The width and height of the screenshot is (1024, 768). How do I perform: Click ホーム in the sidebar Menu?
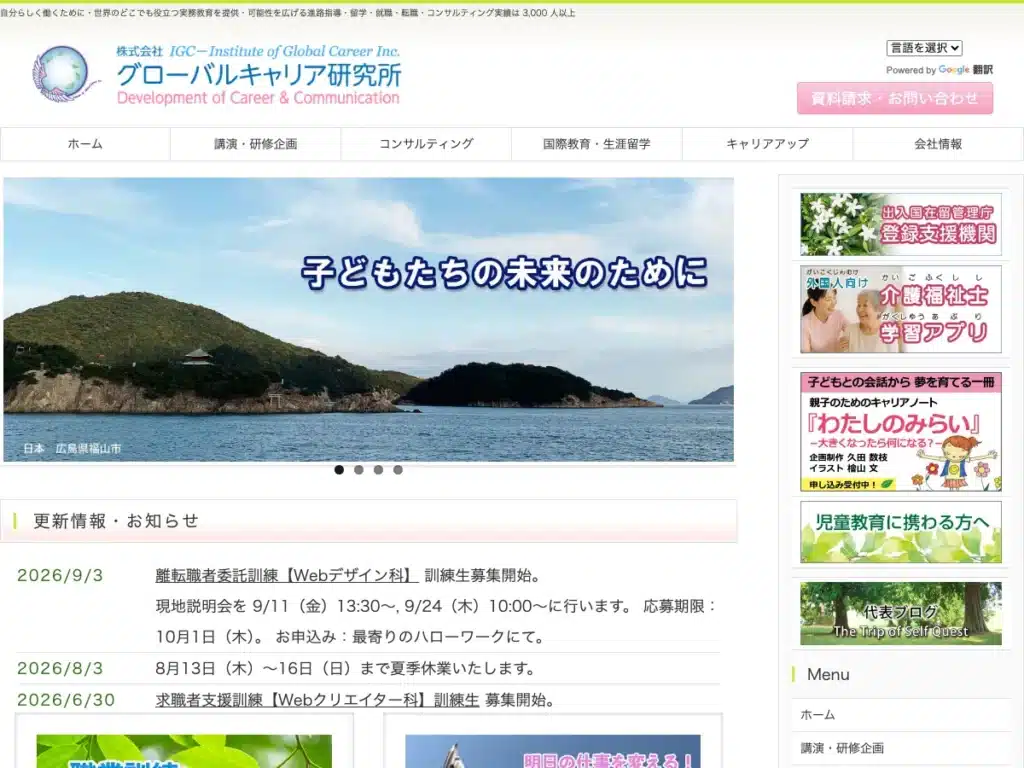coord(818,714)
